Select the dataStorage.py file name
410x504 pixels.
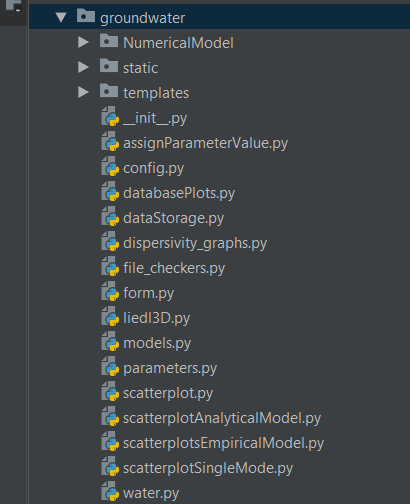click(x=174, y=218)
